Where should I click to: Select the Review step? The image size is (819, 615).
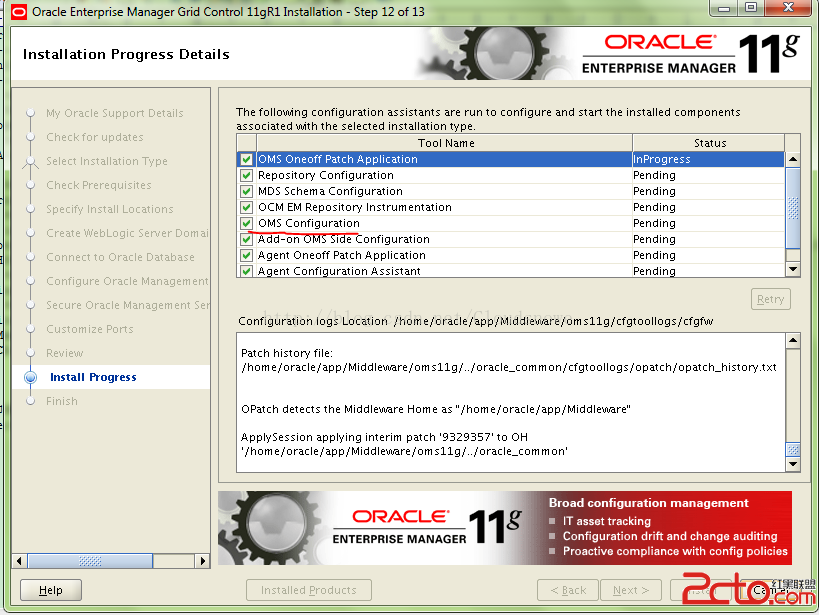tap(64, 354)
